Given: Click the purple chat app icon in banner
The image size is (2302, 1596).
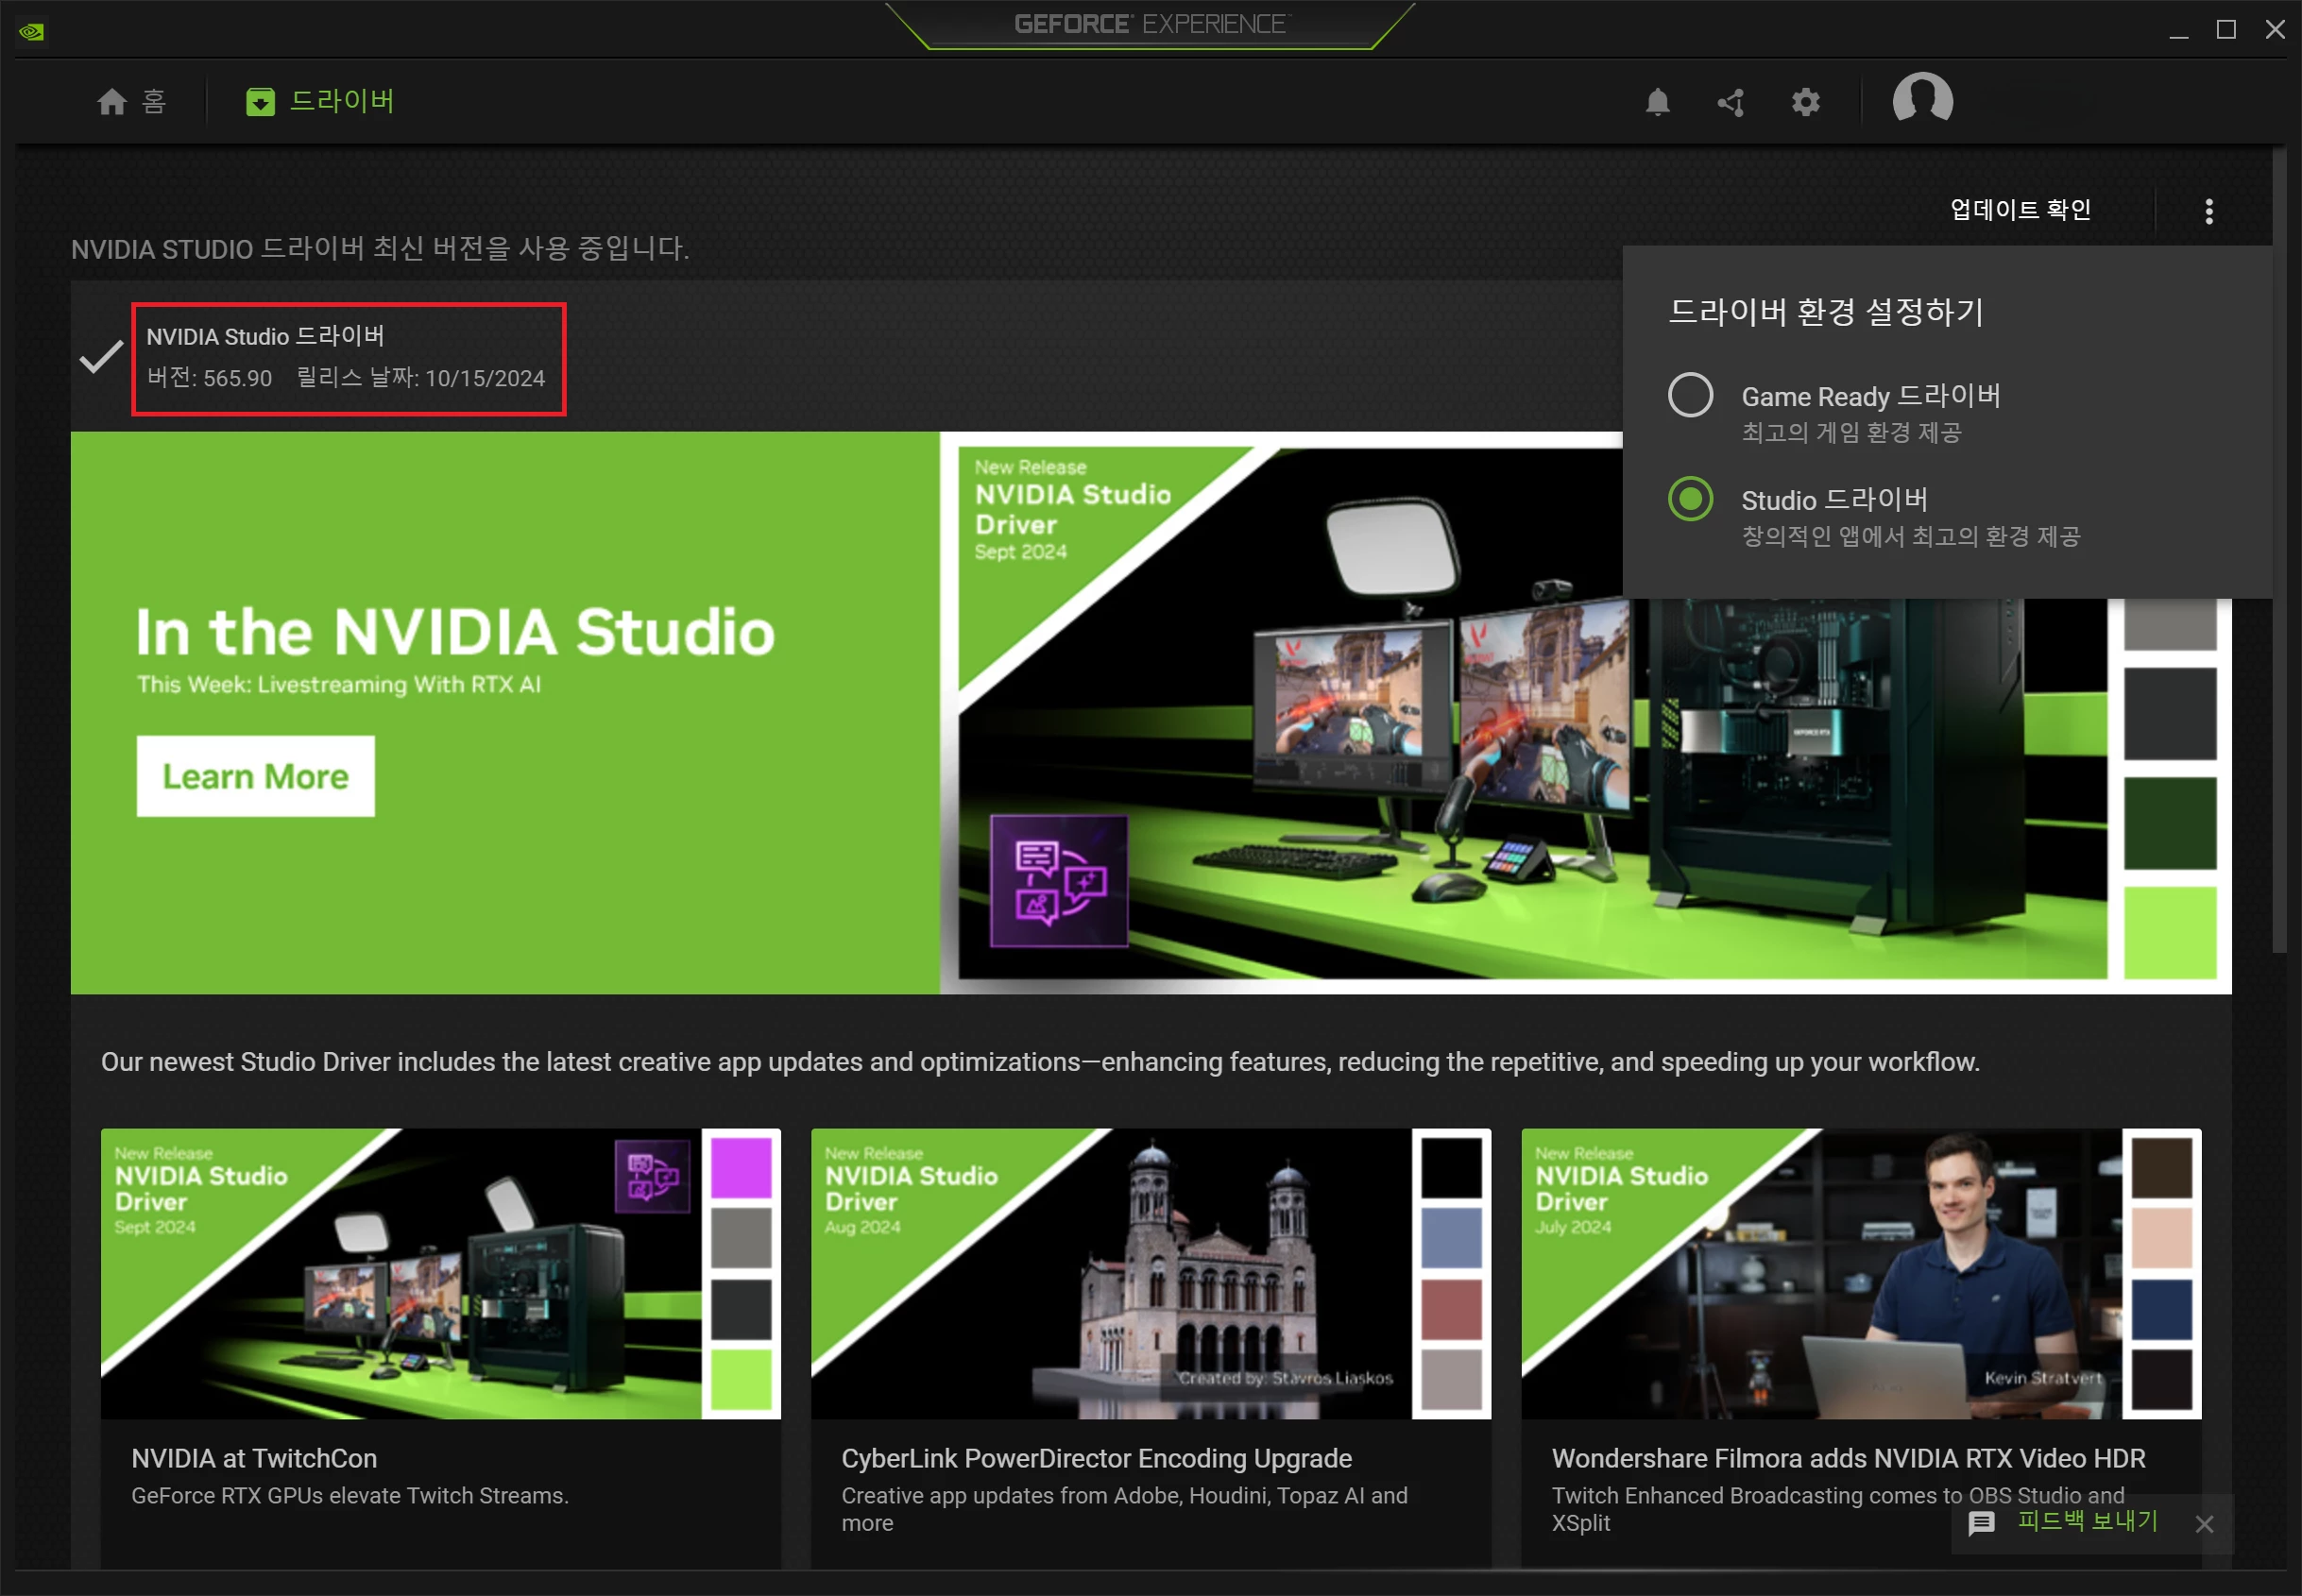Looking at the screenshot, I should click(x=1058, y=881).
